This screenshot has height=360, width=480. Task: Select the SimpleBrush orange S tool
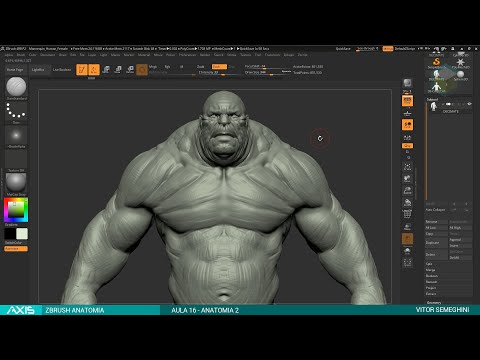[x=436, y=62]
